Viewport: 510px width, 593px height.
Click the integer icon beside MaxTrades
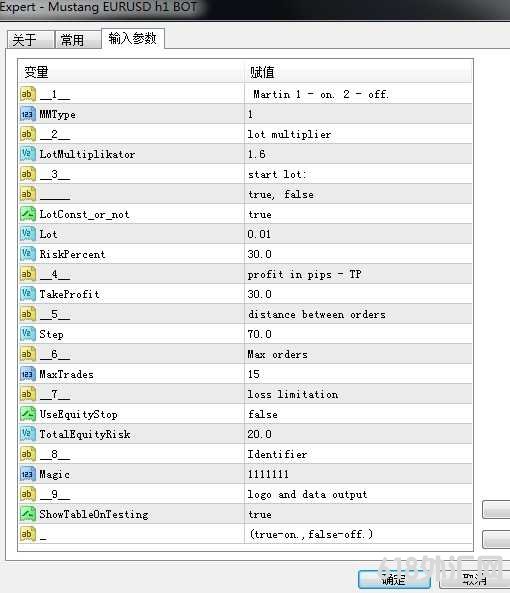point(28,374)
